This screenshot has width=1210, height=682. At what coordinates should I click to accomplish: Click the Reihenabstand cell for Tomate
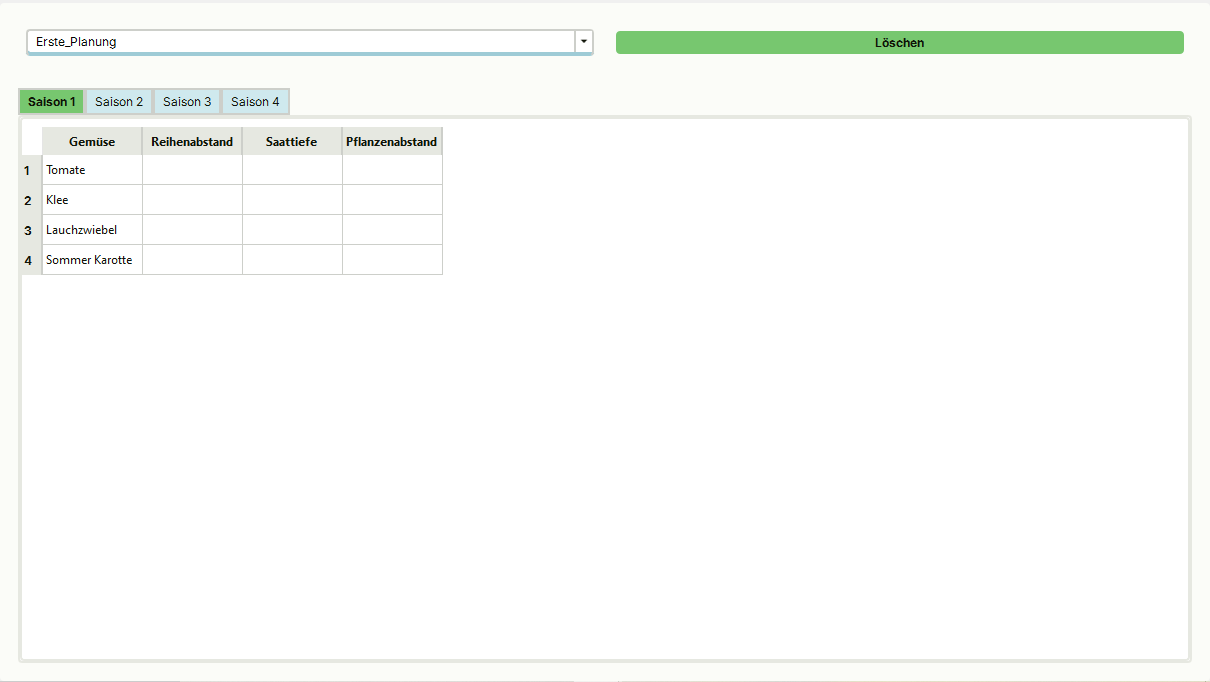(x=192, y=170)
